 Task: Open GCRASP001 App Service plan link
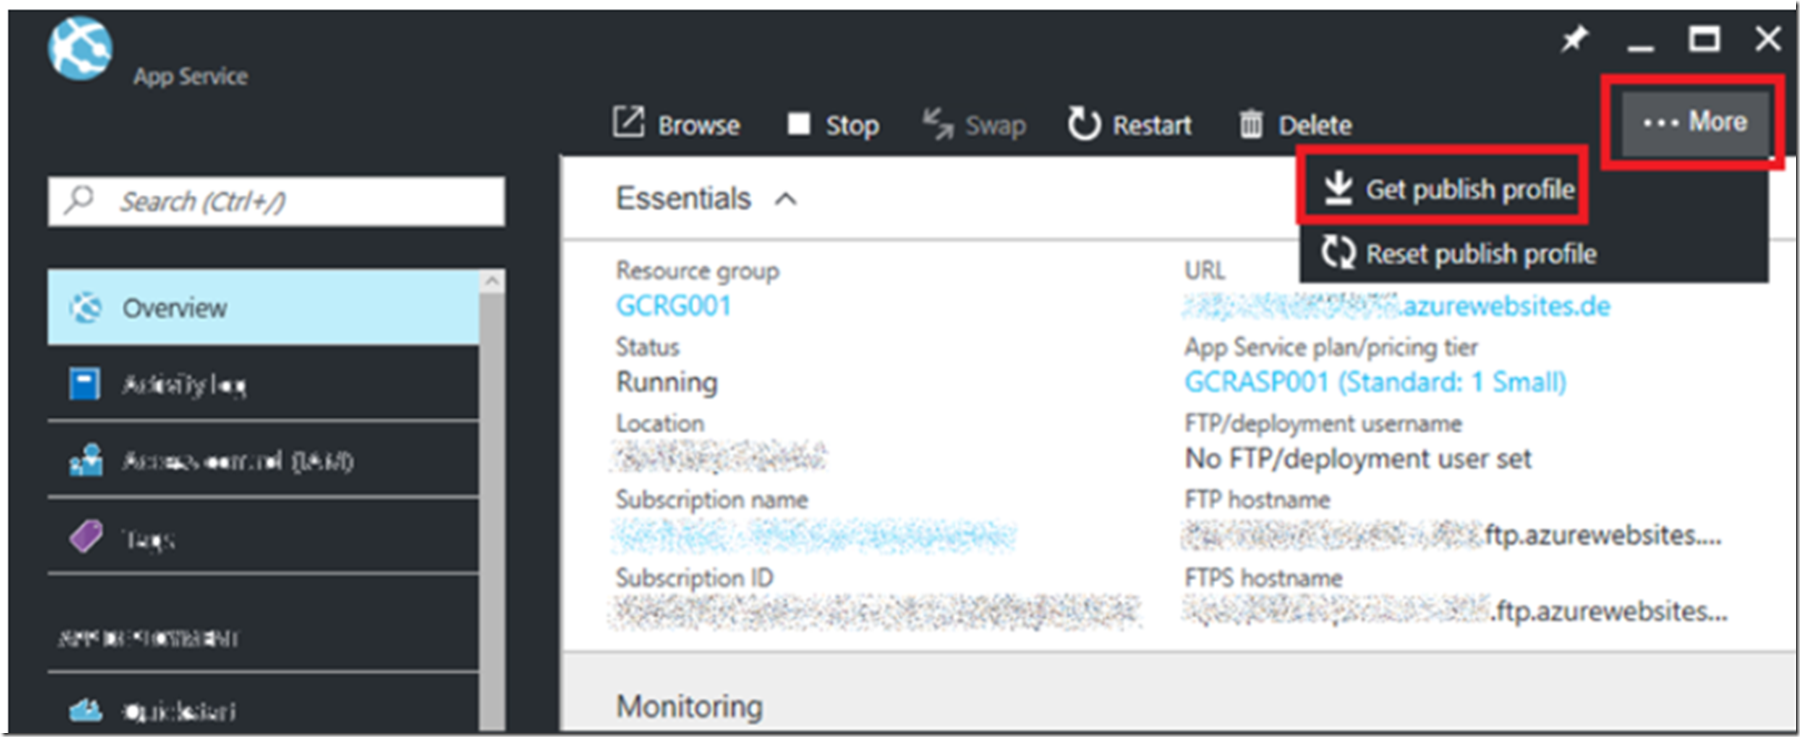point(1375,382)
